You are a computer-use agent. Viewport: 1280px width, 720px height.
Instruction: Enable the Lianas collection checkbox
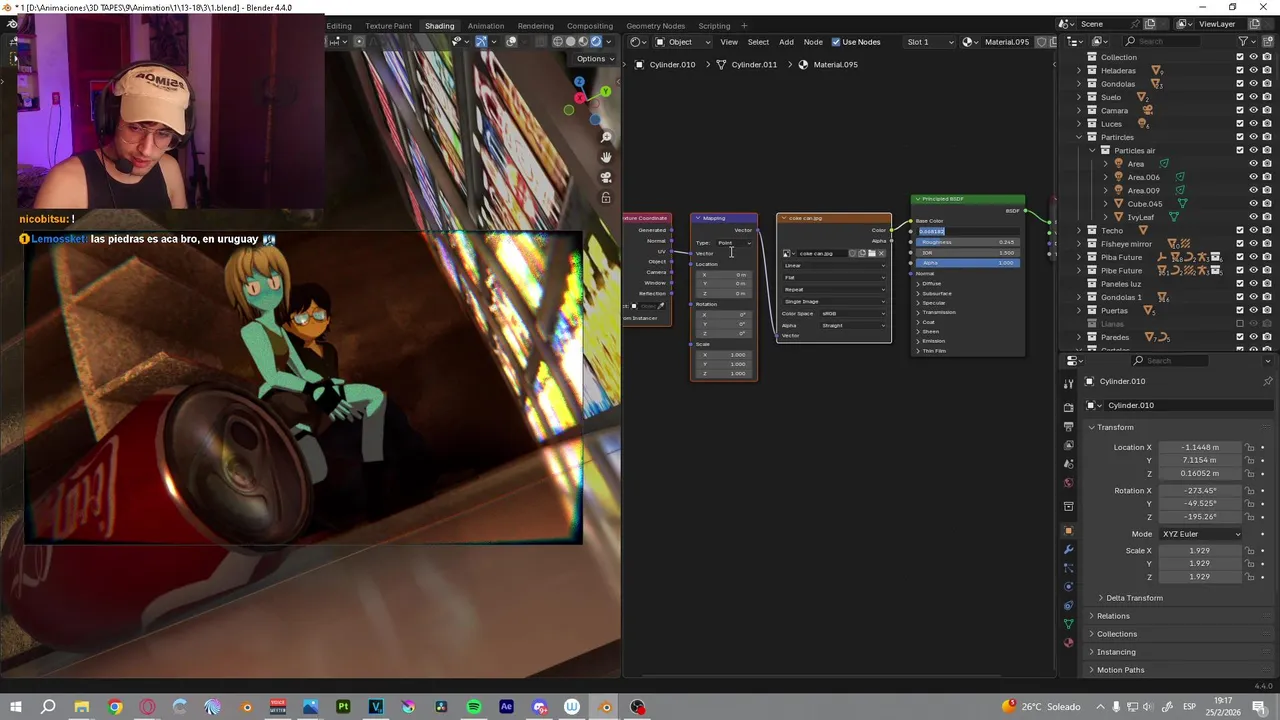pos(1240,324)
